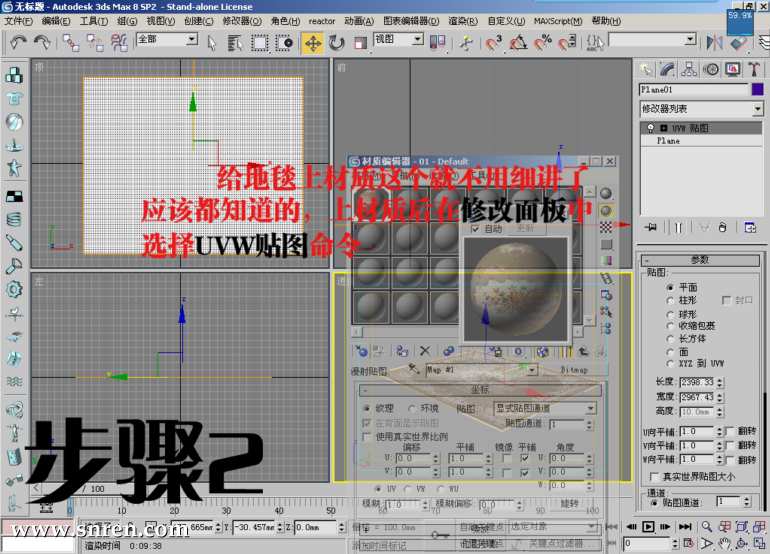
Task: Select the Unlink Selection tool
Action: pyautogui.click(x=95, y=43)
